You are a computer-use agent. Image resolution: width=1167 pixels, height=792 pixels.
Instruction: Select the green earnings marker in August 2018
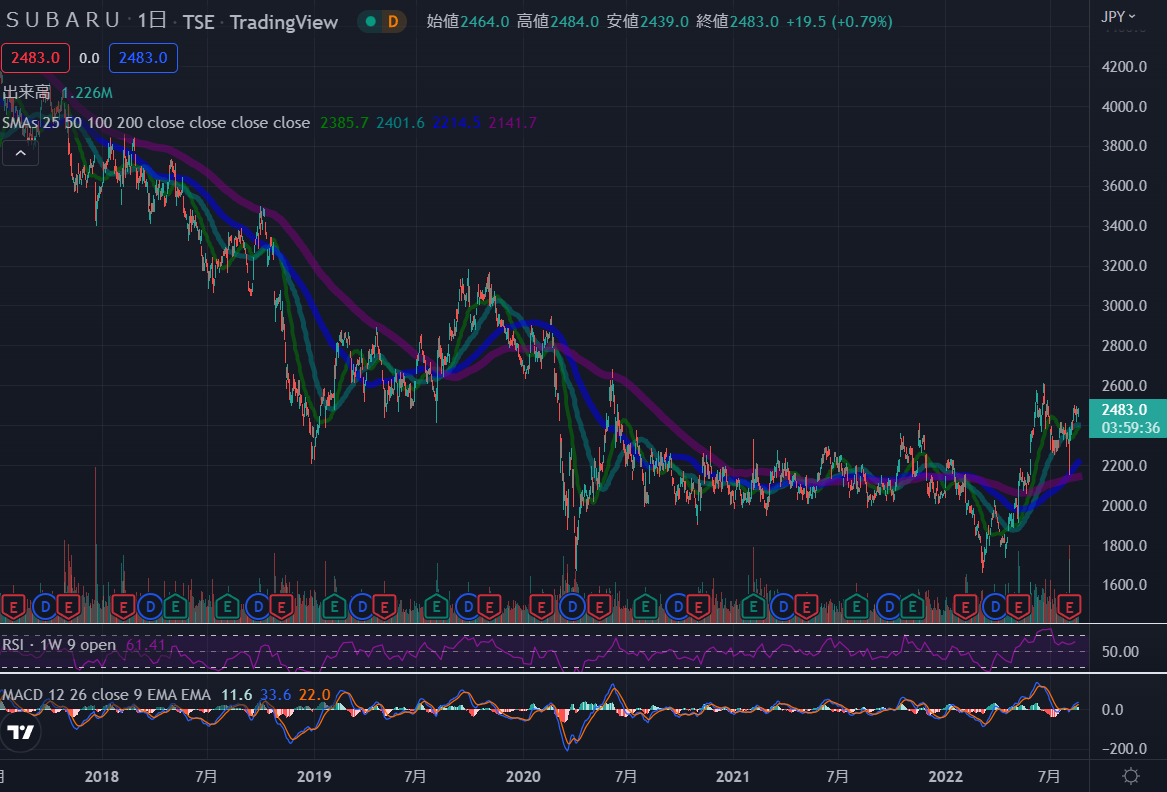227,607
